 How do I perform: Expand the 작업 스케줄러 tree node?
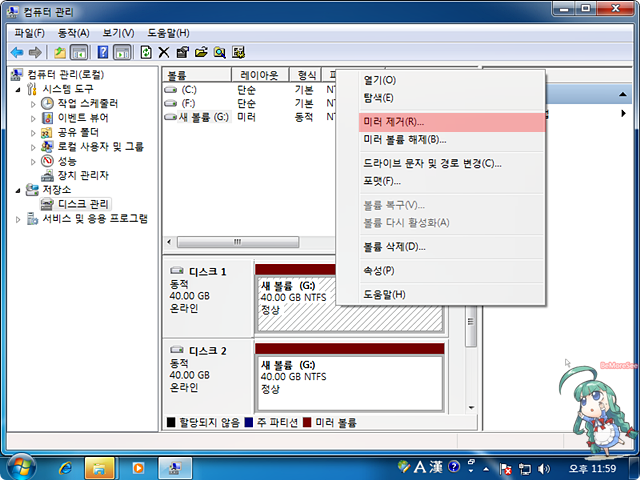point(33,104)
